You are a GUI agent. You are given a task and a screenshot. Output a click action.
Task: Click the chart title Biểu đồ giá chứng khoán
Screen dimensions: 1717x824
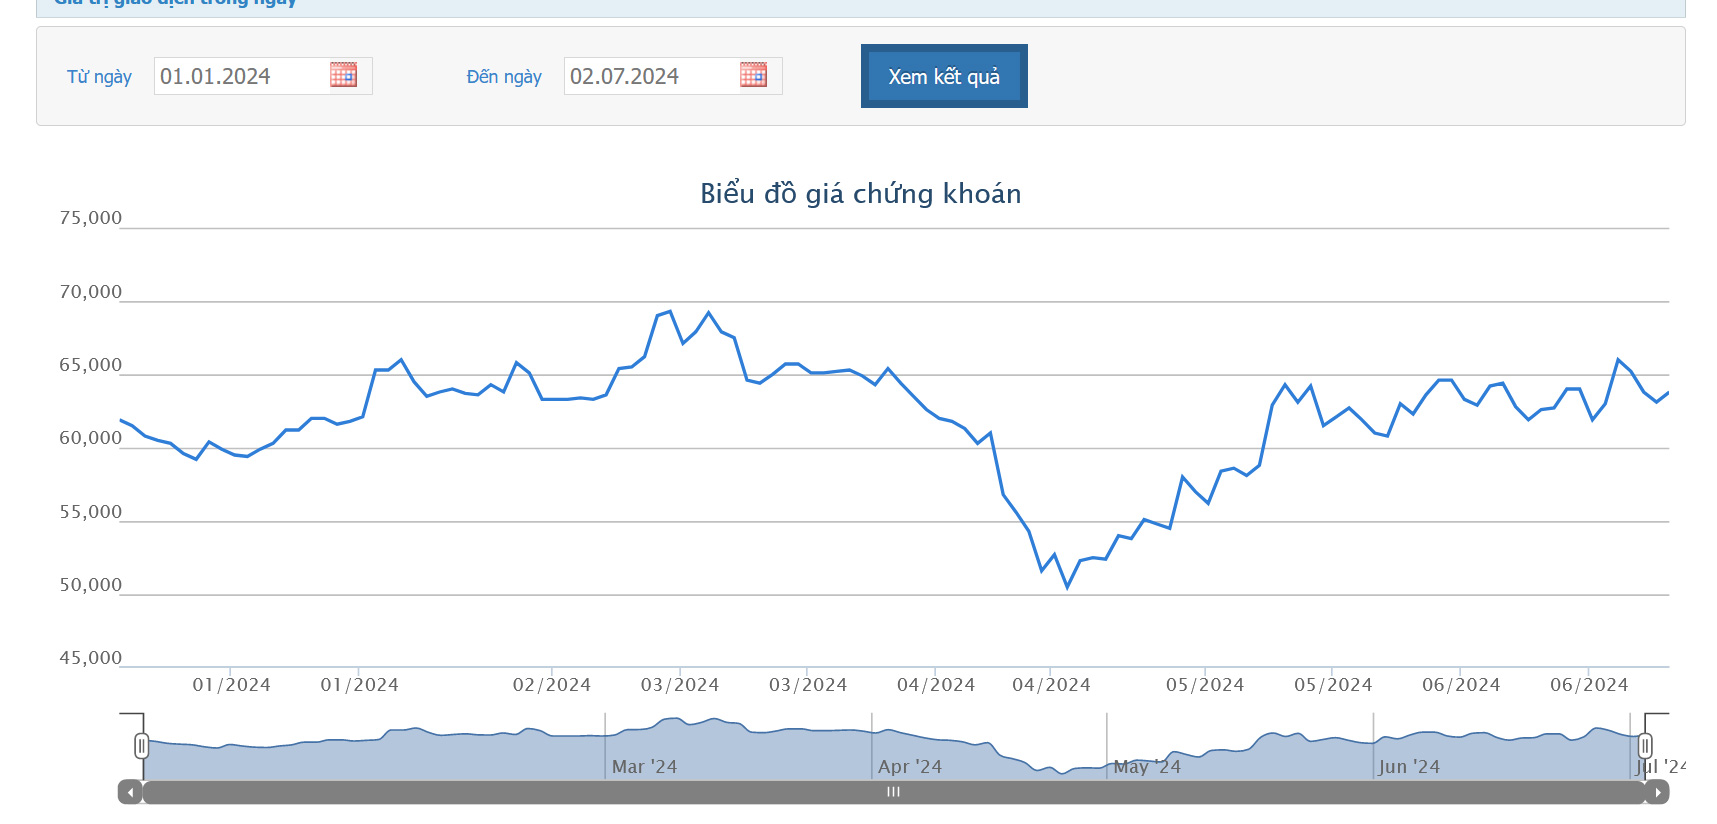tap(860, 193)
